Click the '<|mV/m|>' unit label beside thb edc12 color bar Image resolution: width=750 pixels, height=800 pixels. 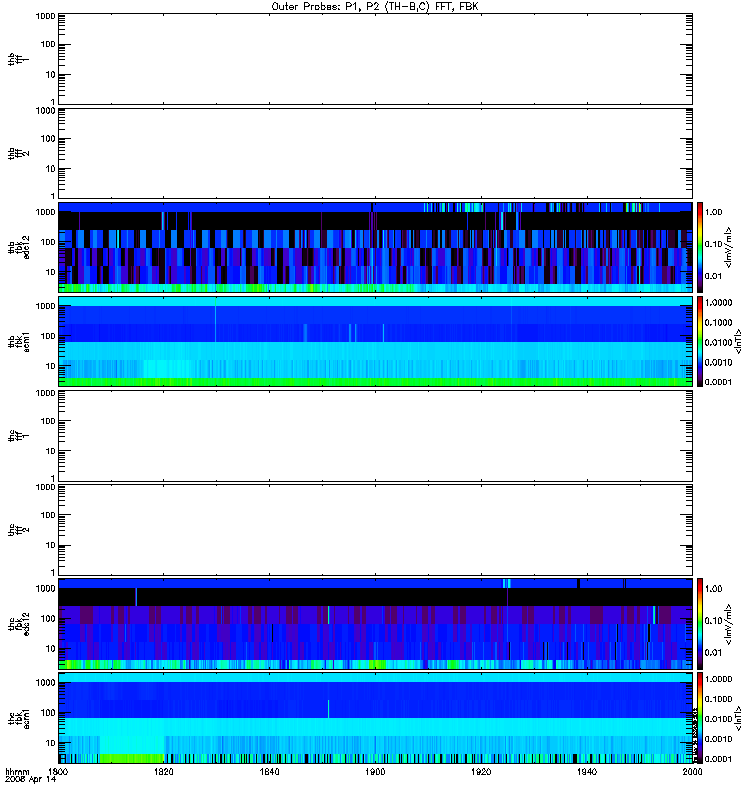pos(729,247)
